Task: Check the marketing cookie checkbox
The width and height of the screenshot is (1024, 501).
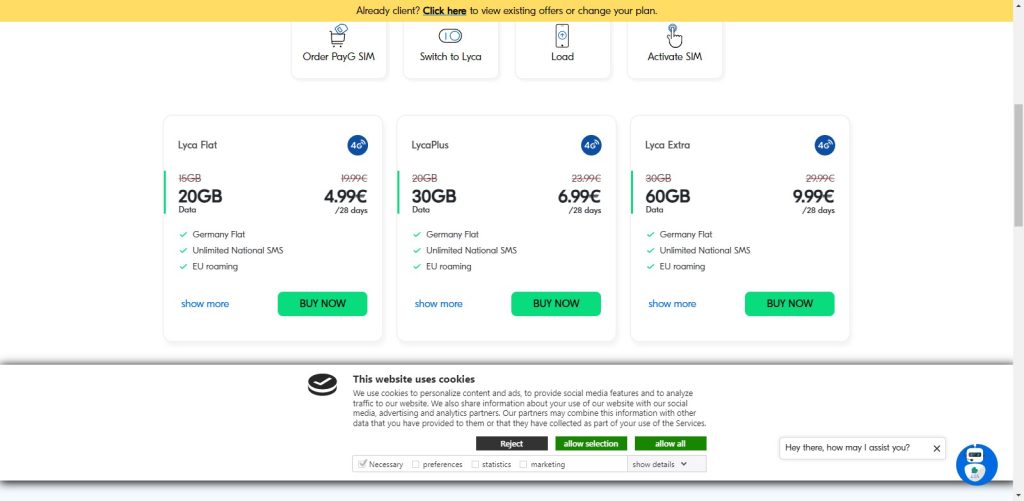Action: click(x=523, y=464)
